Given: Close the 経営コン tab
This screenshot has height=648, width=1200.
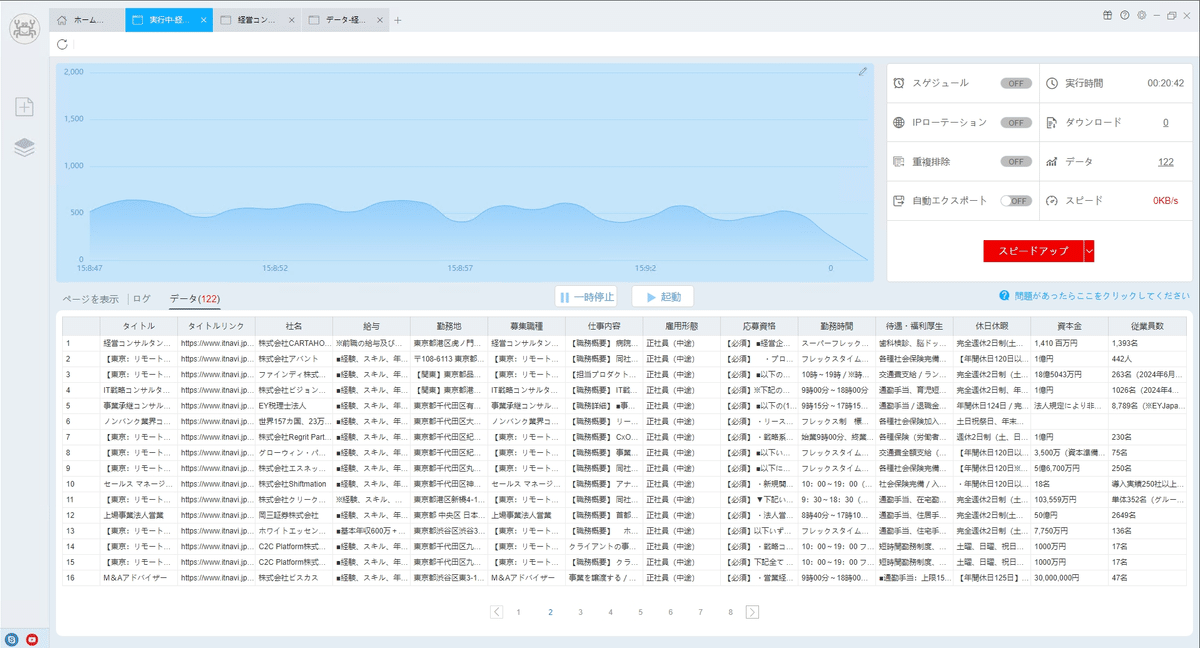Looking at the screenshot, I should (x=291, y=20).
